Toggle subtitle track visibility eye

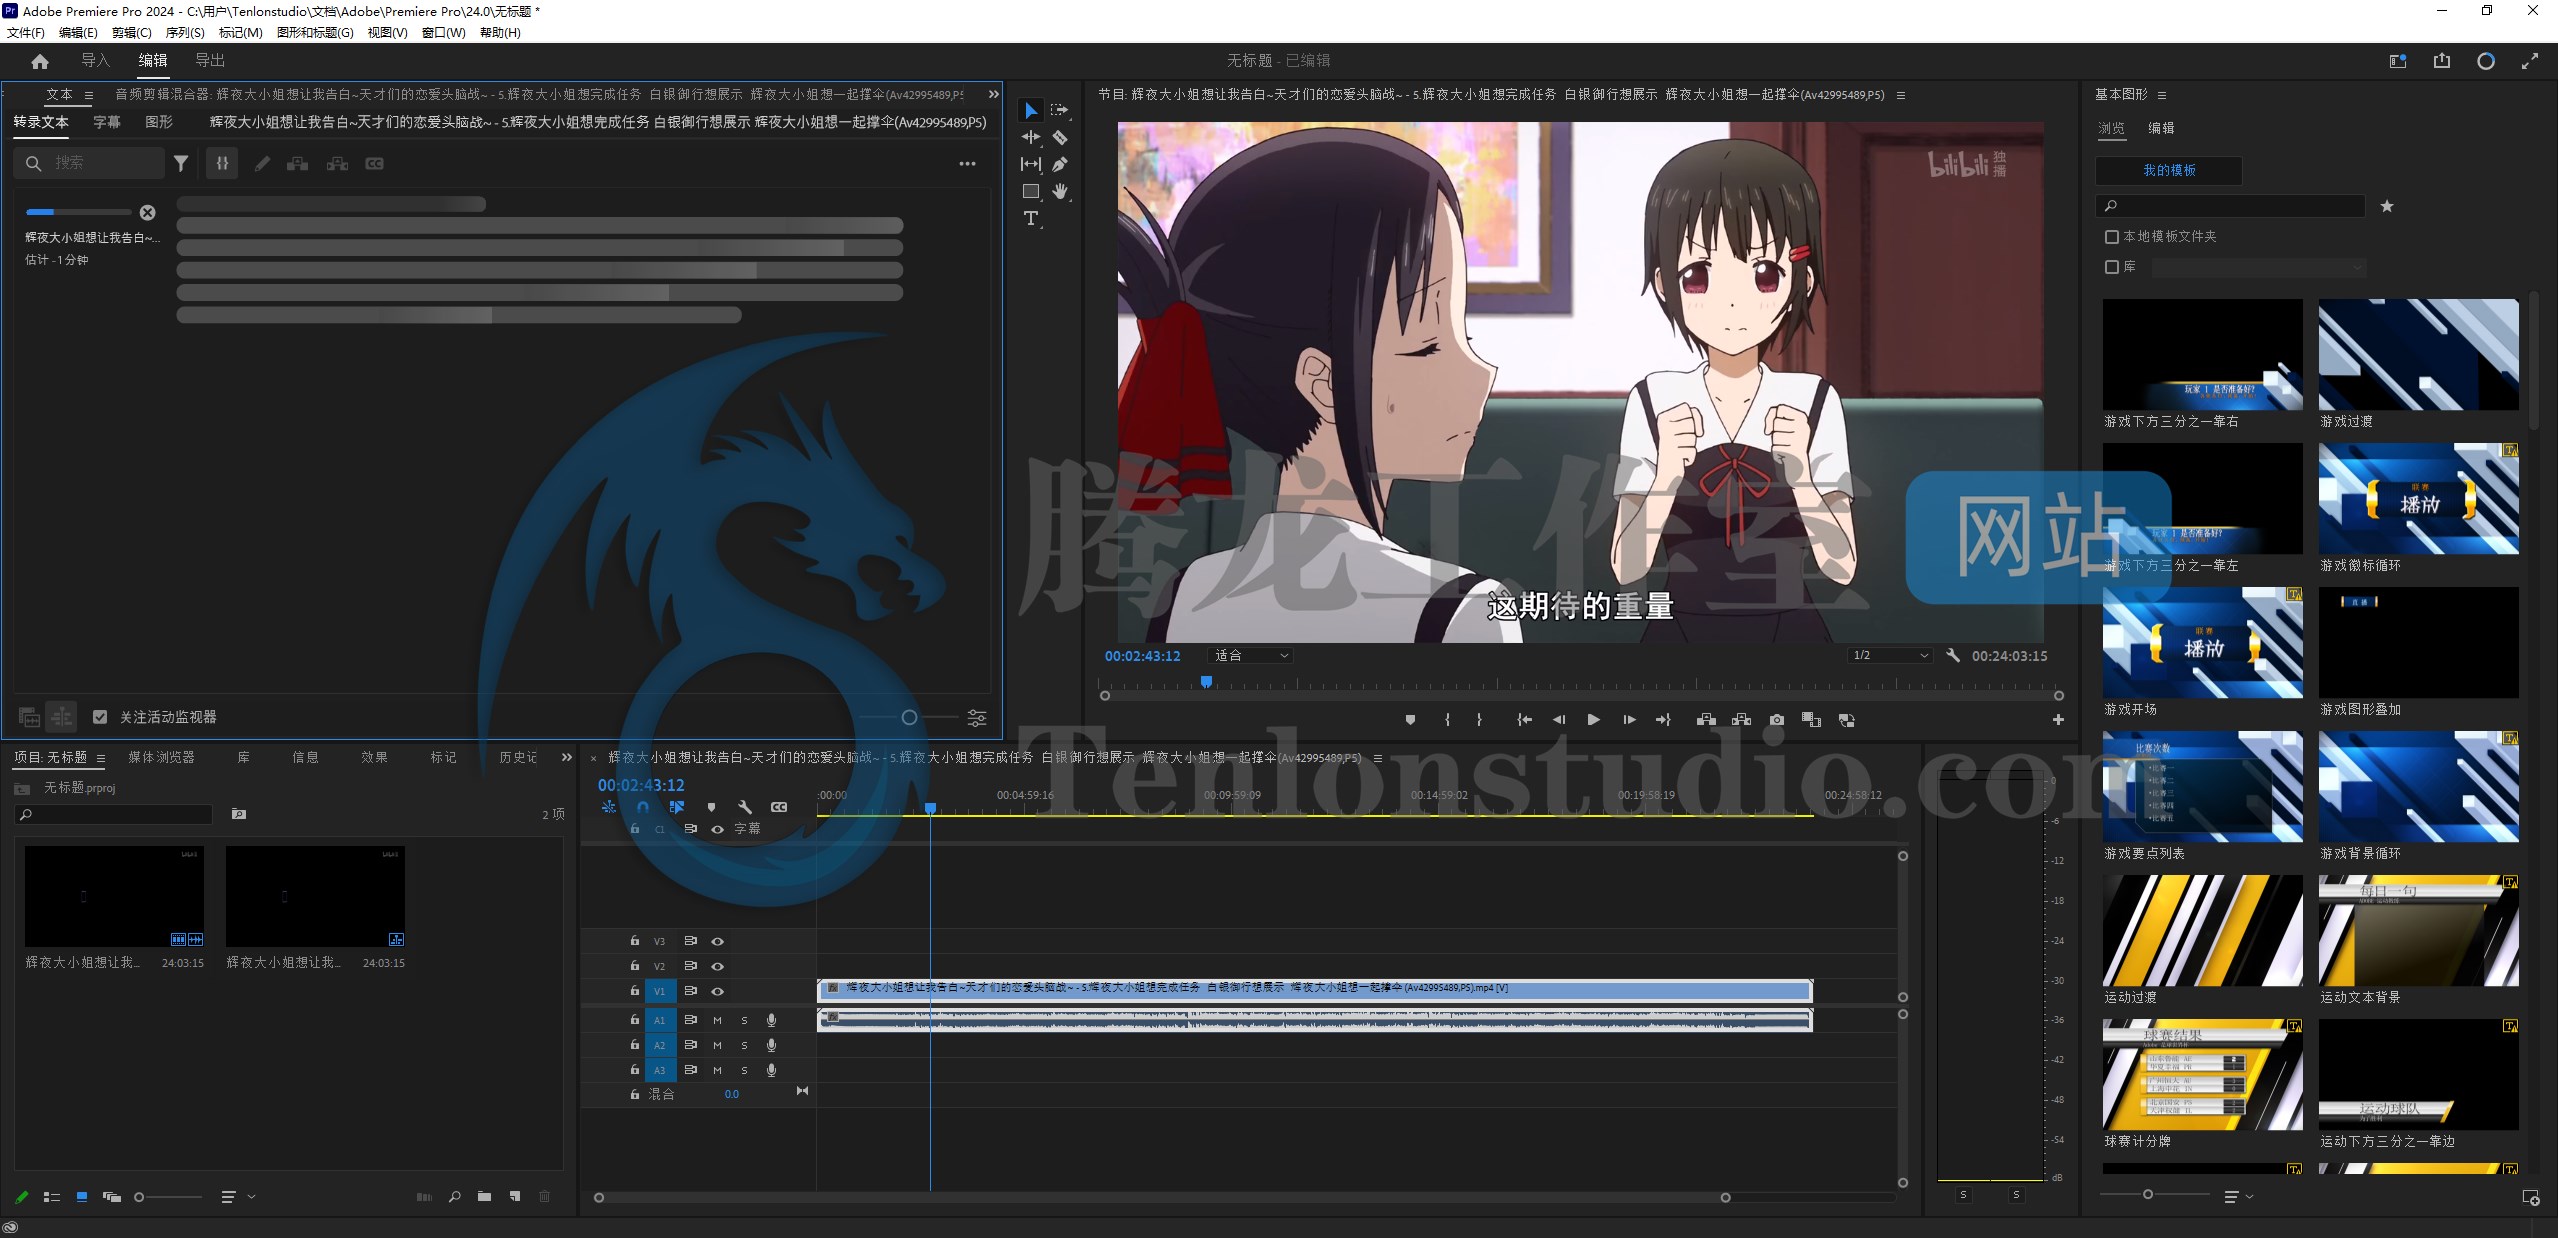(717, 829)
